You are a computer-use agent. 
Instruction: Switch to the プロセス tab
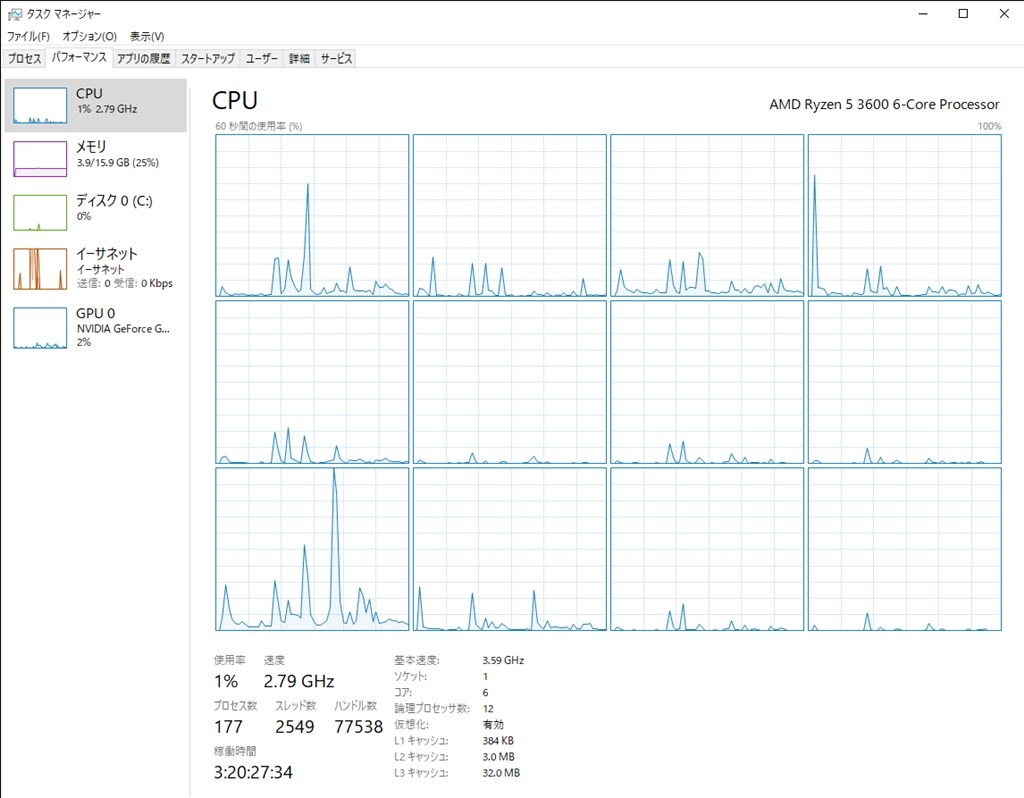25,59
